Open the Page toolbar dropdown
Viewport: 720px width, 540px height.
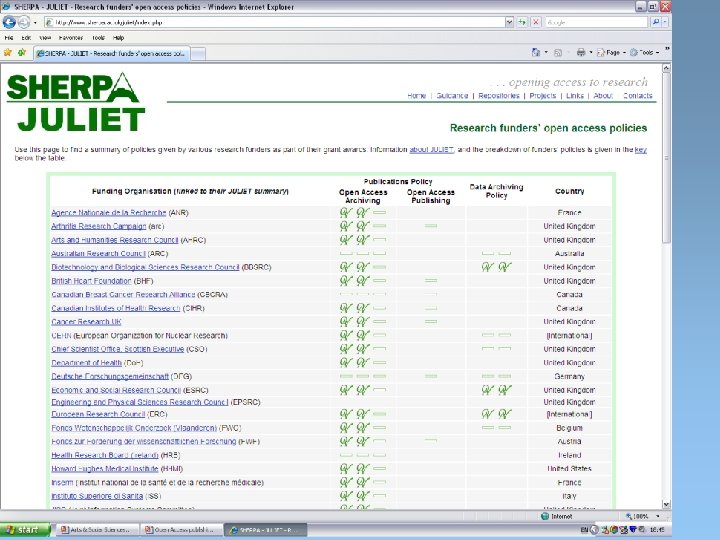click(611, 52)
